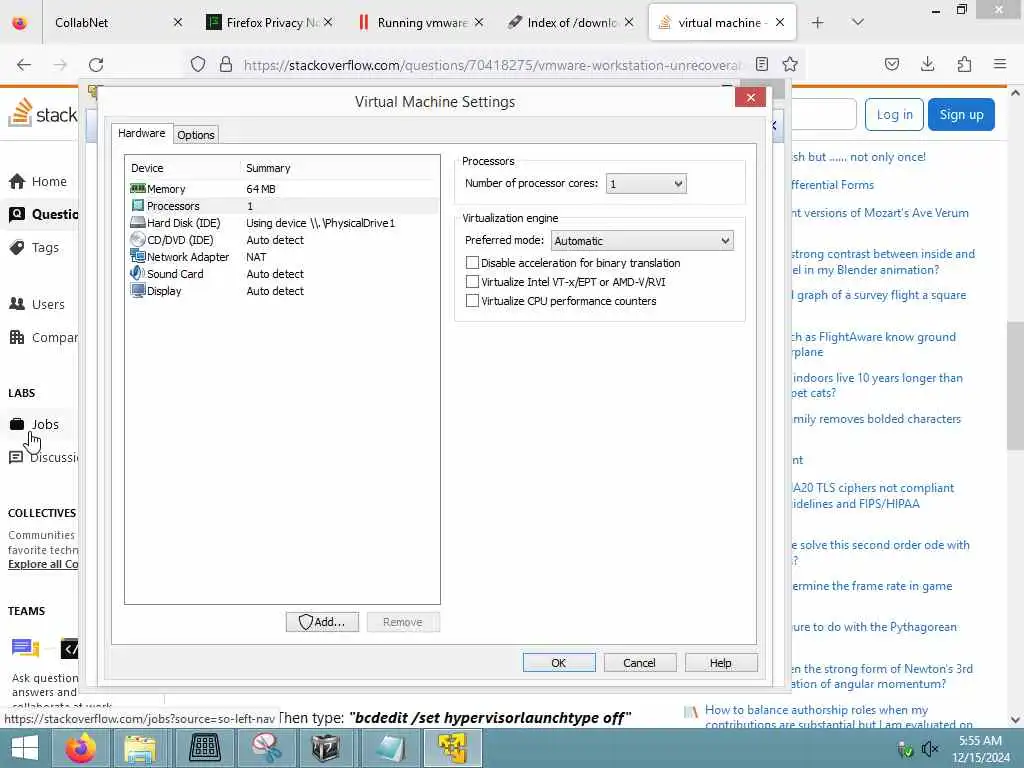Close the virtual machine browser tab

coord(780,23)
